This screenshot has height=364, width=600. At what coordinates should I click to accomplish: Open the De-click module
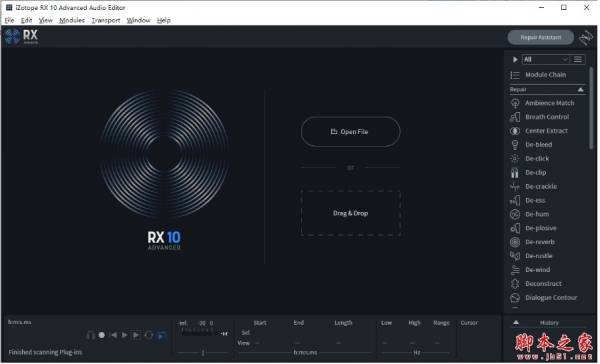coord(530,158)
